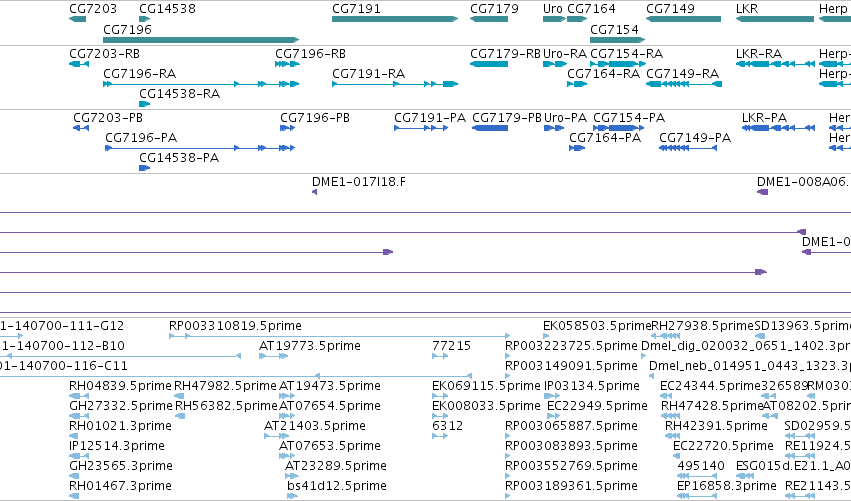851x501 pixels.
Task: Click EST label RH56382.5prime
Action: click(x=226, y=406)
